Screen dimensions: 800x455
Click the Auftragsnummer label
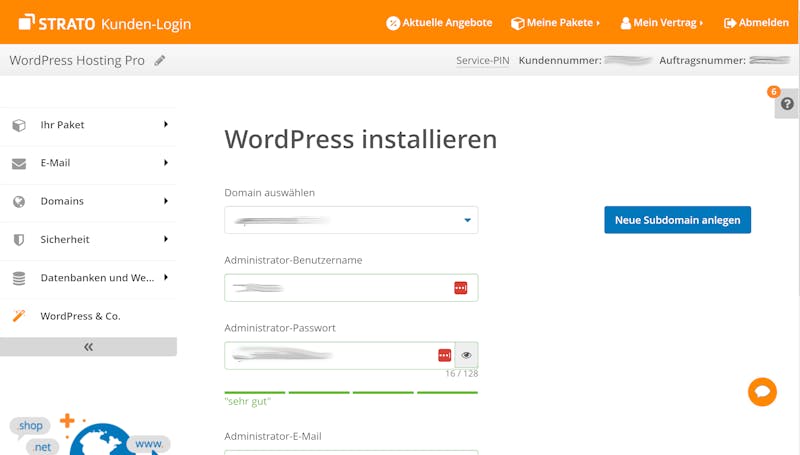pyautogui.click(x=703, y=60)
